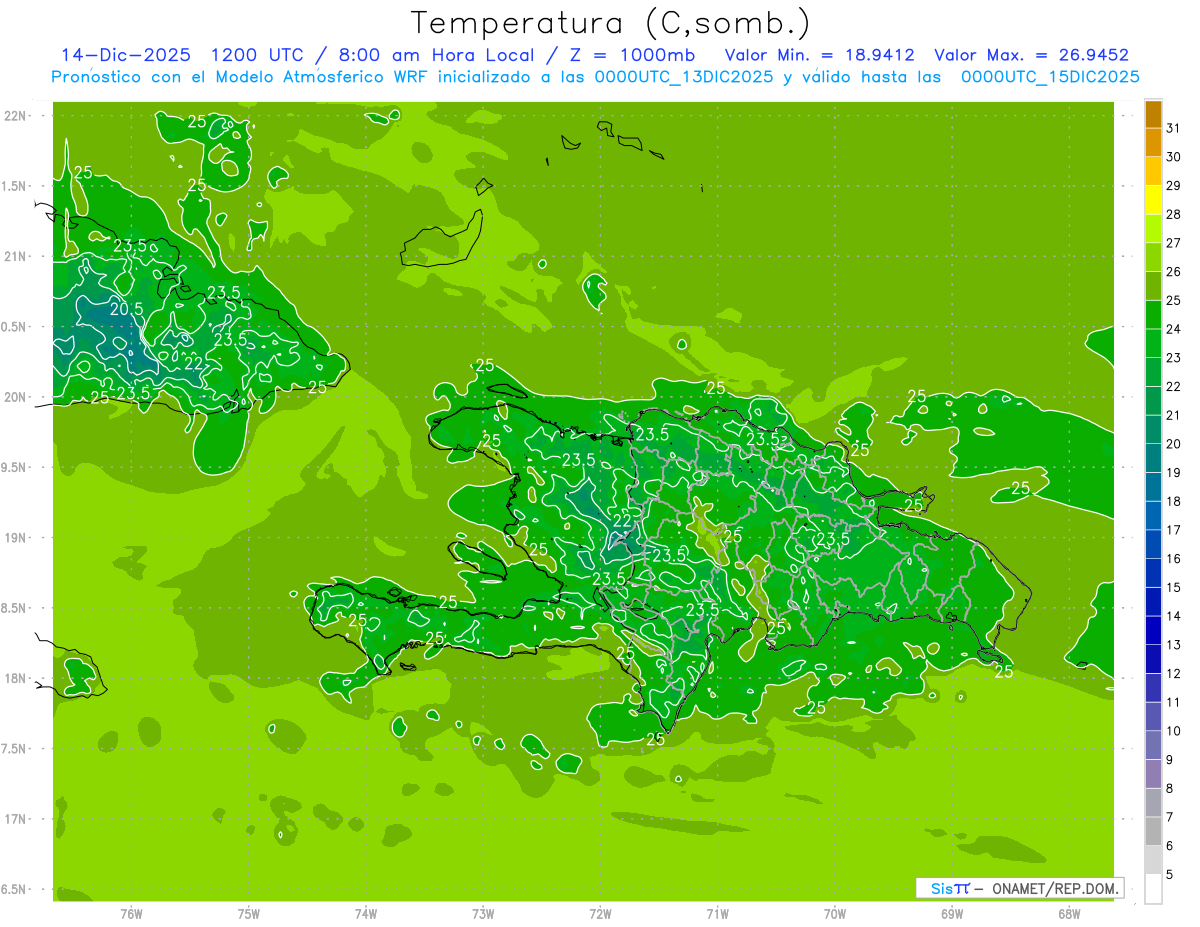Click the '31' color scale label

pyautogui.click(x=1174, y=128)
